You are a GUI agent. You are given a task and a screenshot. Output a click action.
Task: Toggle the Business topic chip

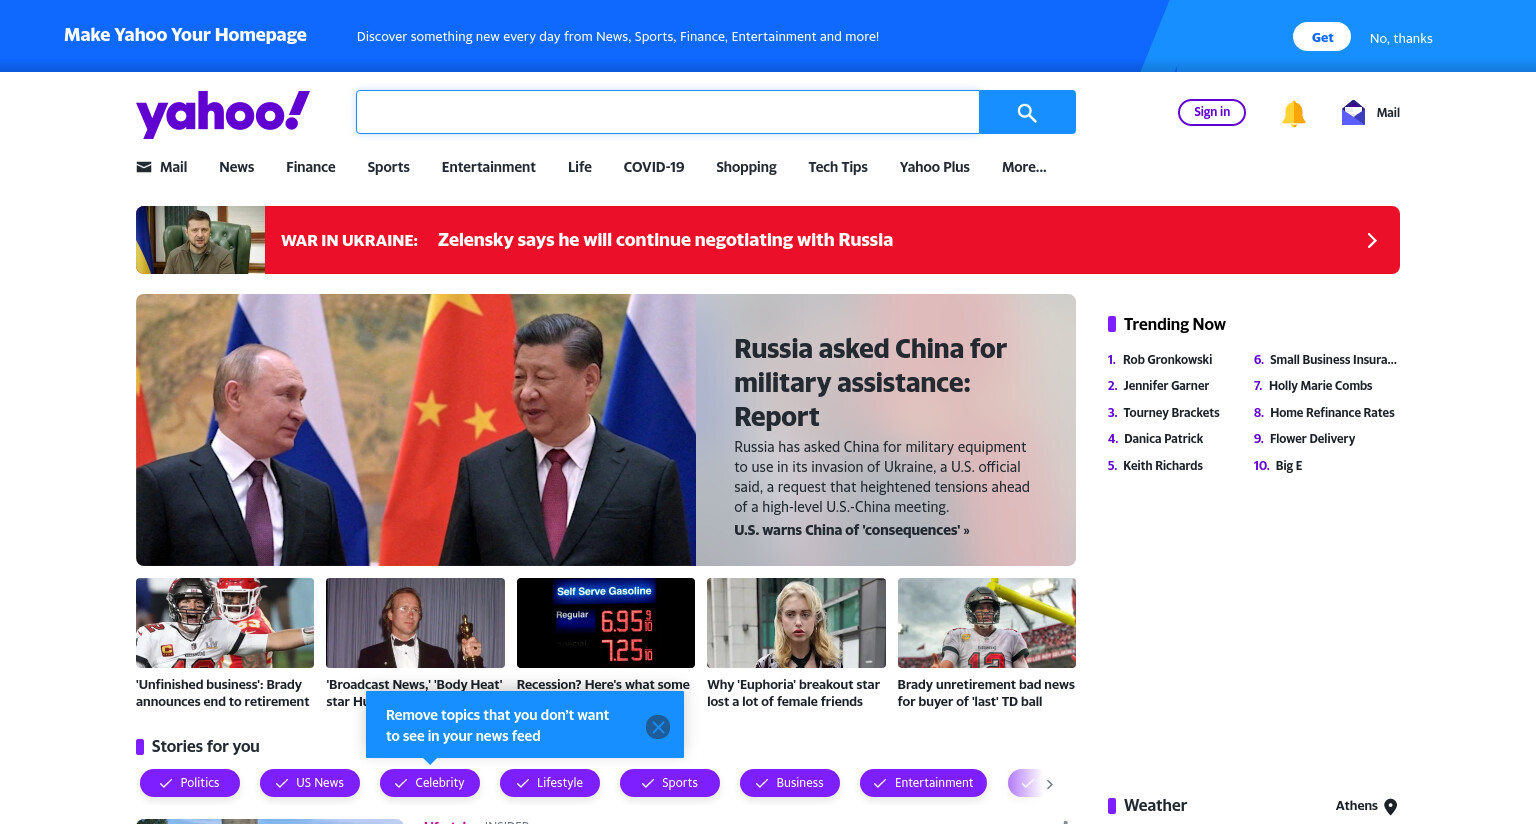[x=790, y=783]
